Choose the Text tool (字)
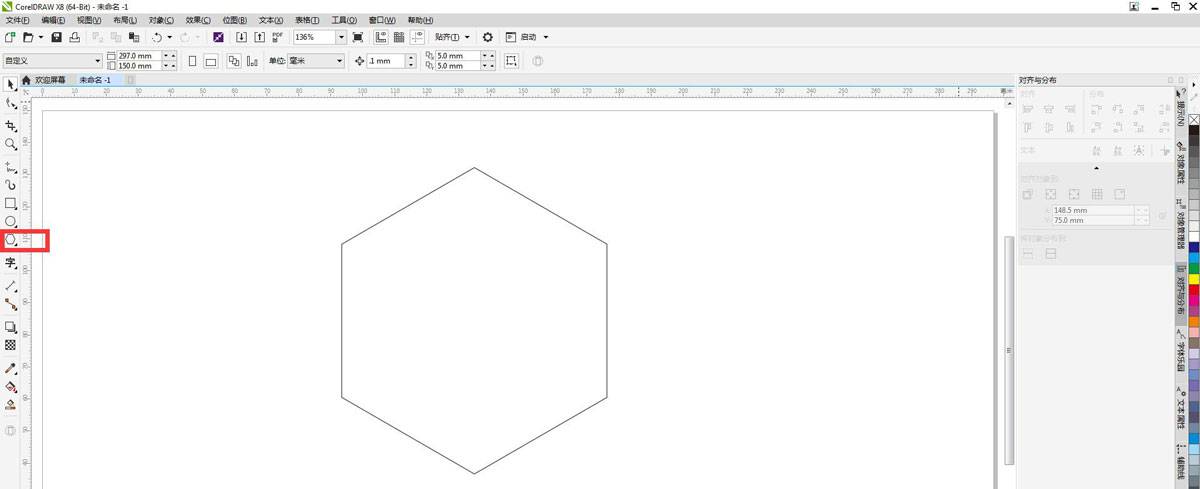 (11, 263)
